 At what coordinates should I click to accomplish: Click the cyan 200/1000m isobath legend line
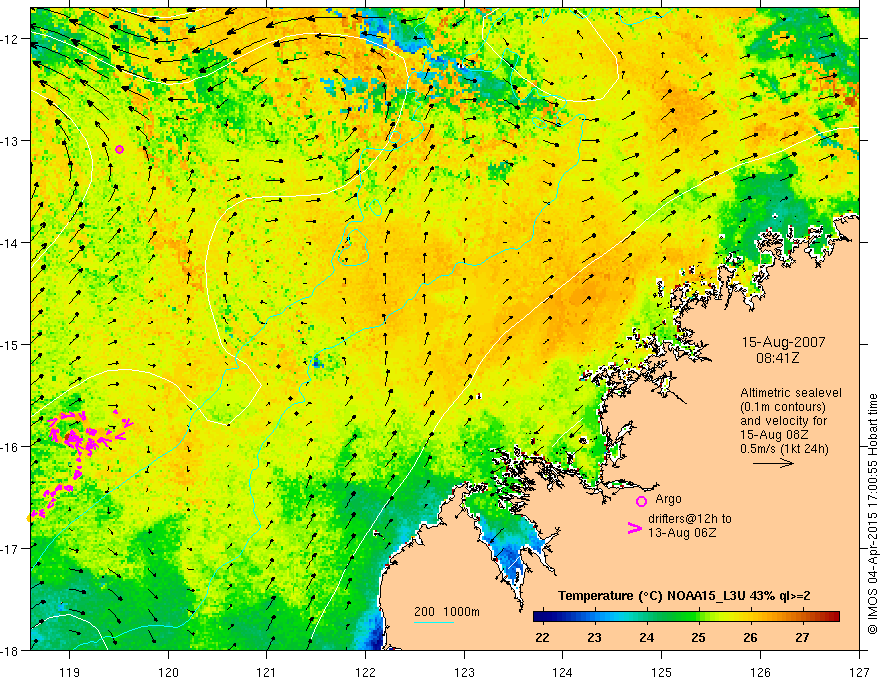pos(434,622)
